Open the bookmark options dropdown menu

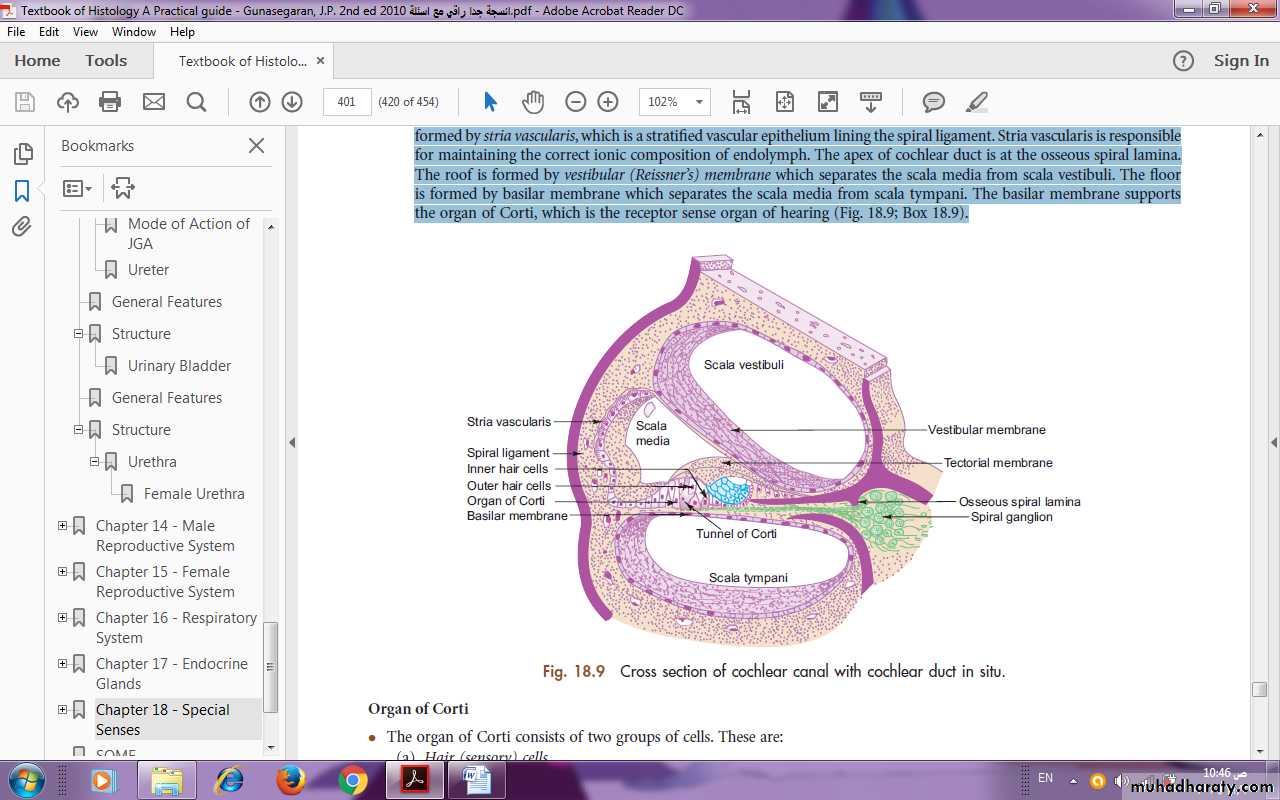[77, 188]
